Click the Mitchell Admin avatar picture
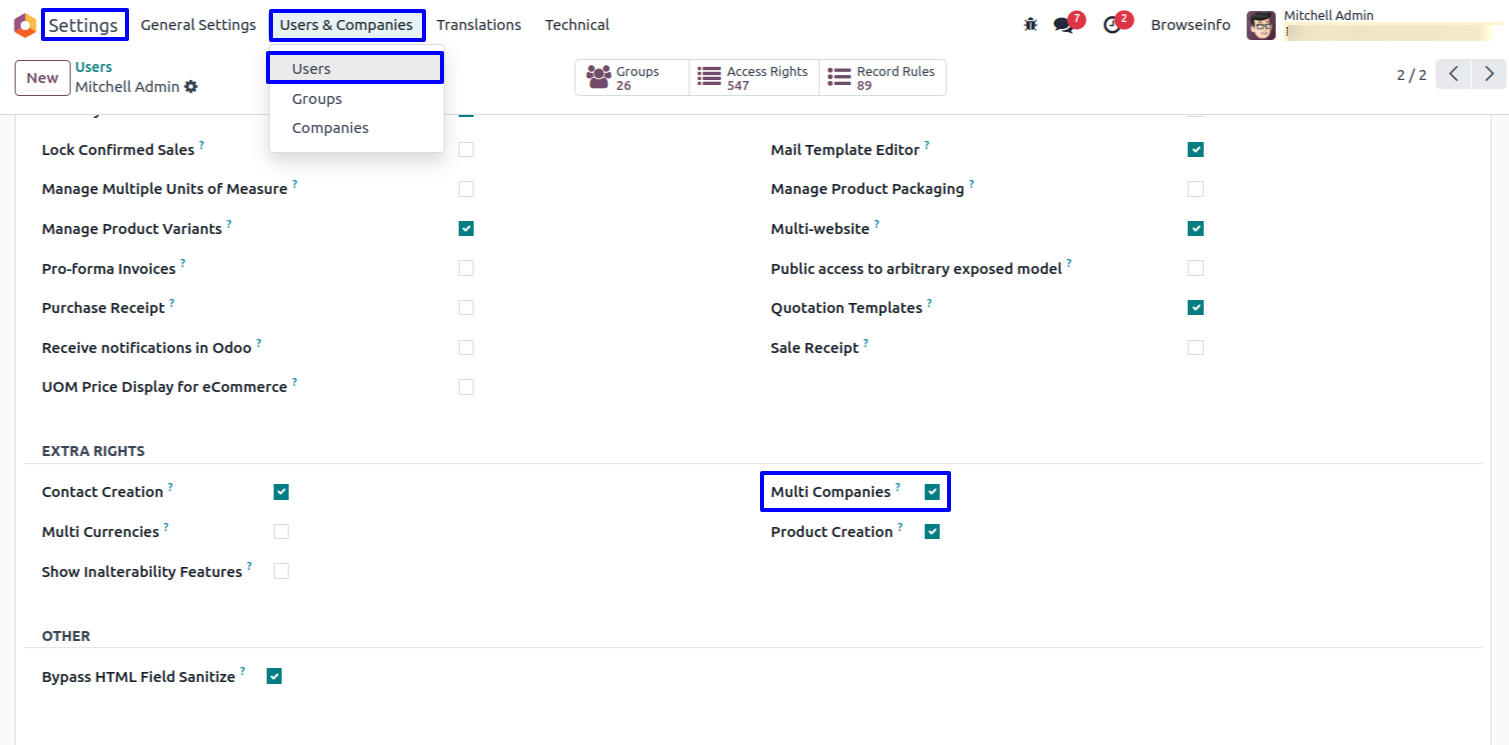This screenshot has width=1509, height=745. 1261,25
